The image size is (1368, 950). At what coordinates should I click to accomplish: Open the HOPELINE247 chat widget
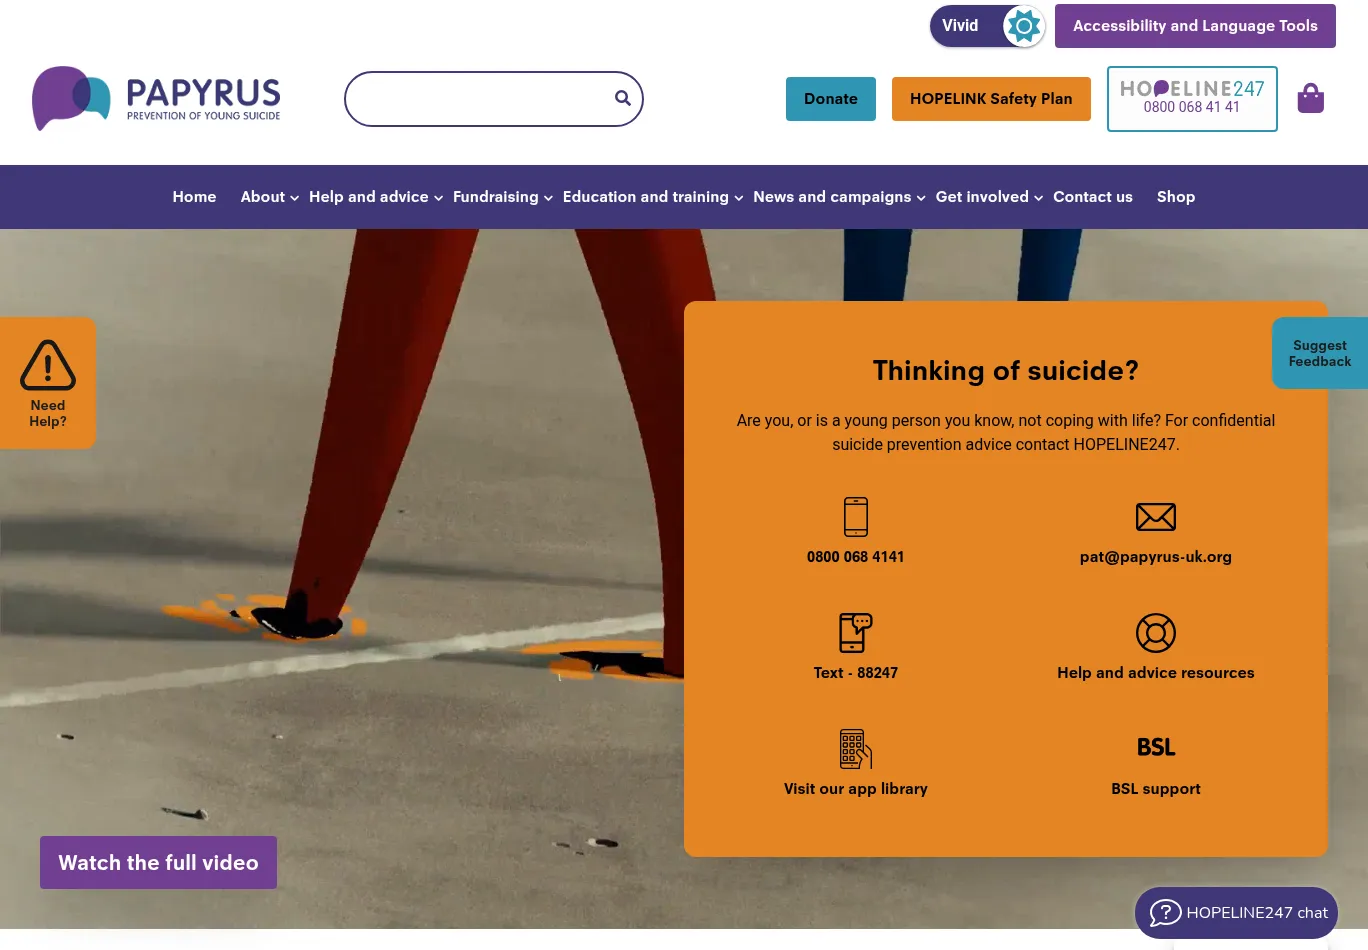1236,912
